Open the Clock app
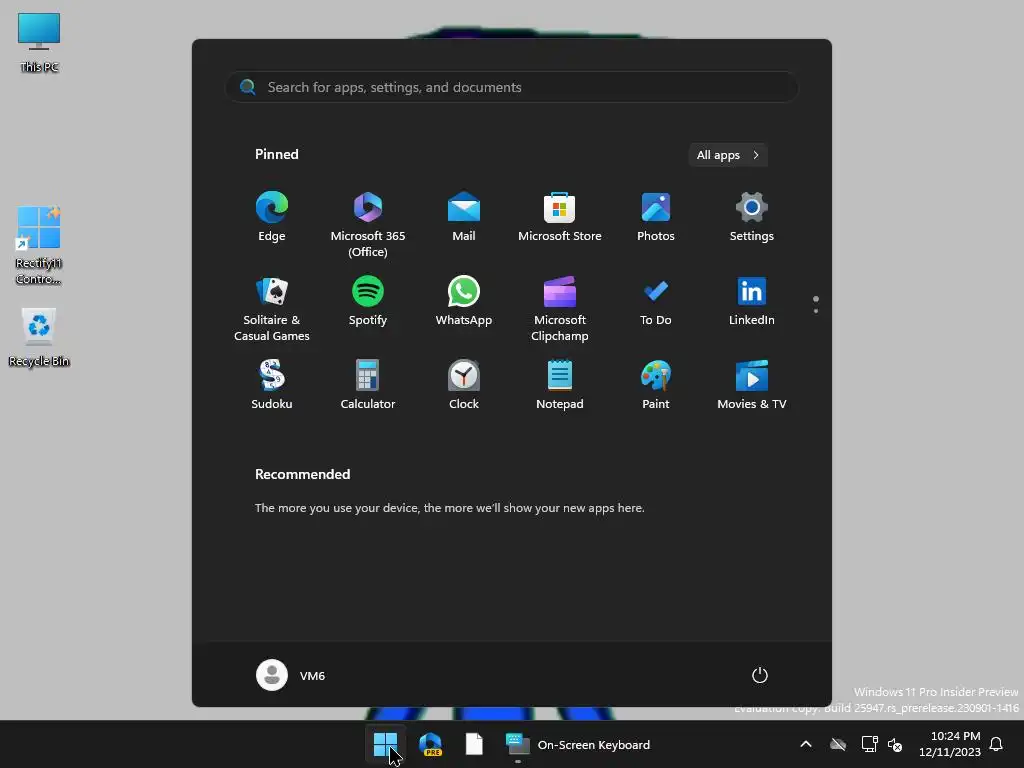 click(x=464, y=385)
